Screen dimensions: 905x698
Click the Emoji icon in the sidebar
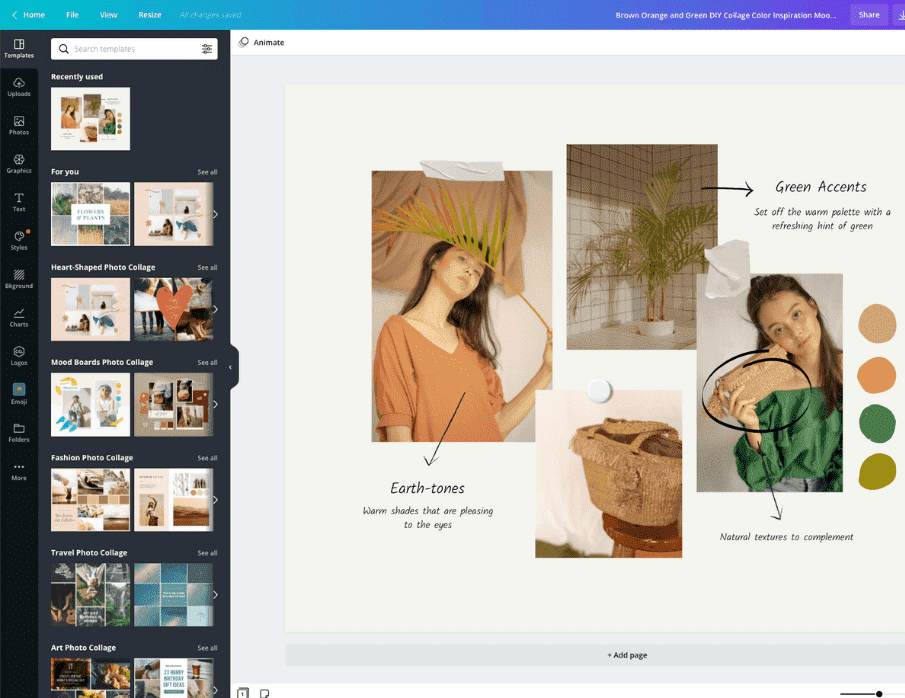(19, 392)
